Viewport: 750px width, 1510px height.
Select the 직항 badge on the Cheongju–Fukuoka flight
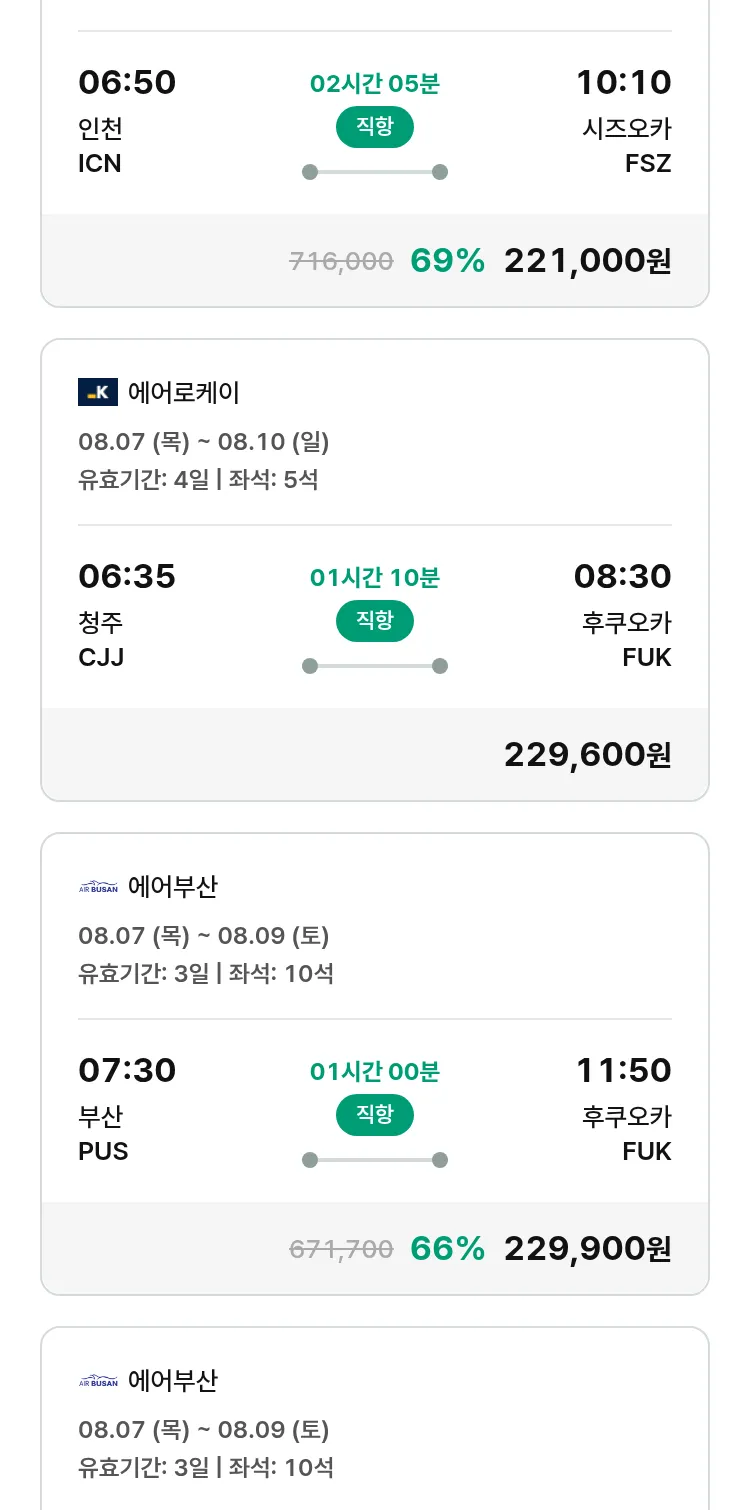coord(375,621)
